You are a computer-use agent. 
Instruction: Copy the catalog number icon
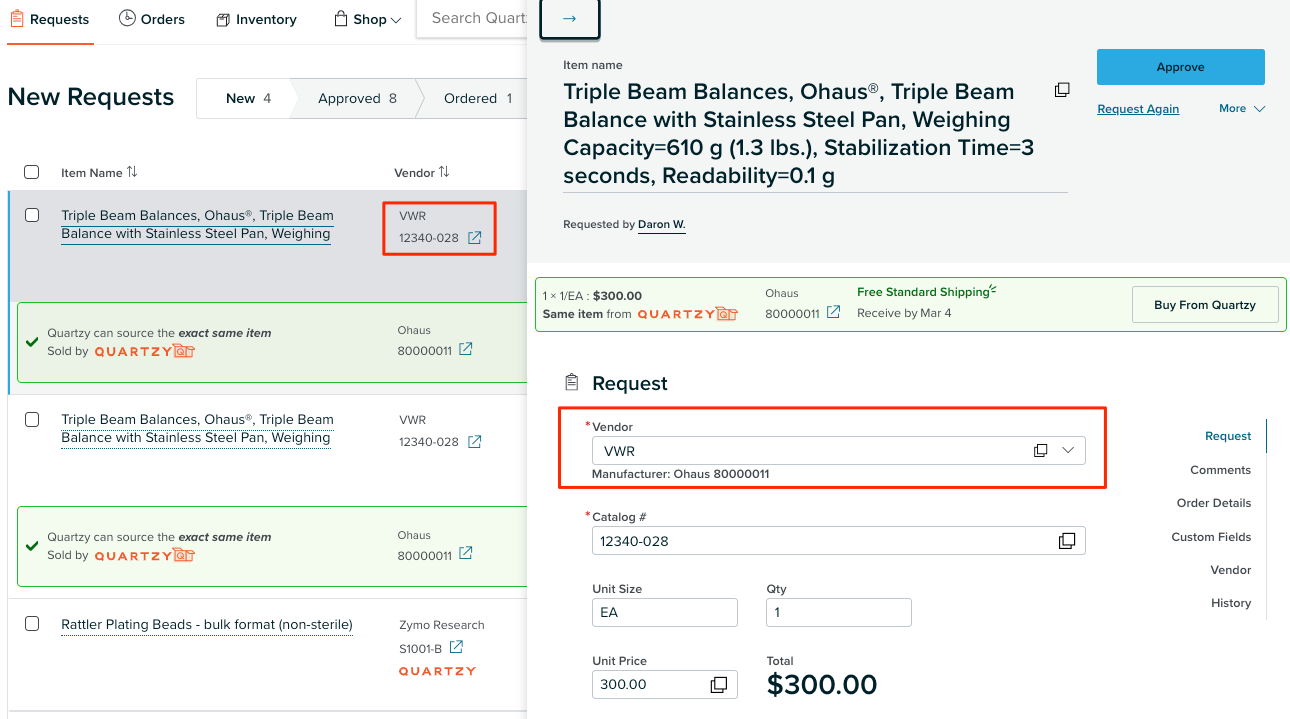tap(1067, 541)
